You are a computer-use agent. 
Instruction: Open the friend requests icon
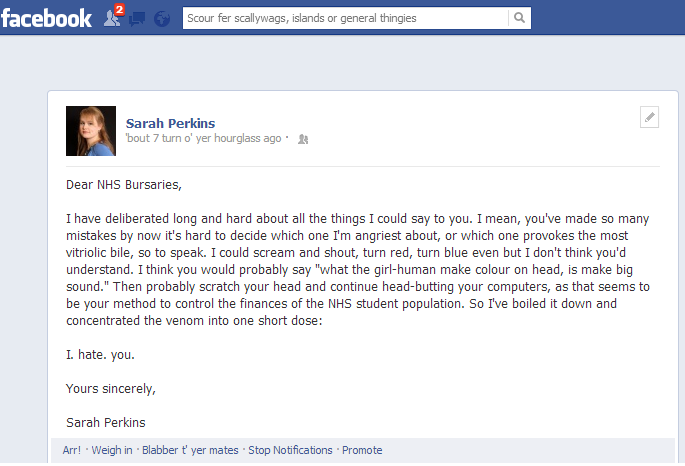pyautogui.click(x=111, y=18)
